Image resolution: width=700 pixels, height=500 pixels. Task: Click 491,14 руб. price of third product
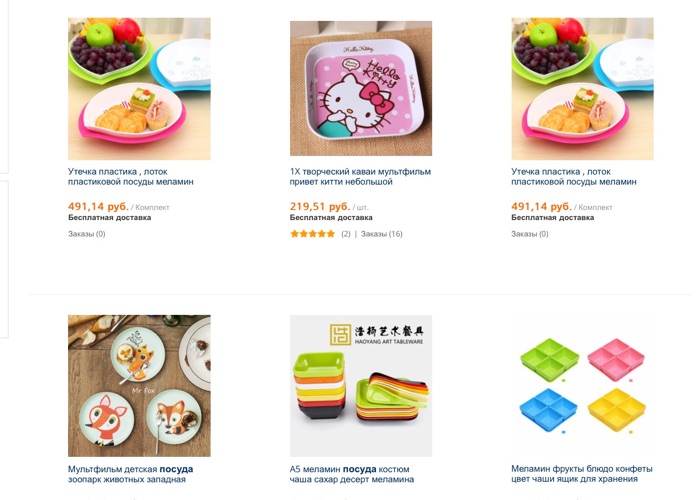click(x=541, y=207)
